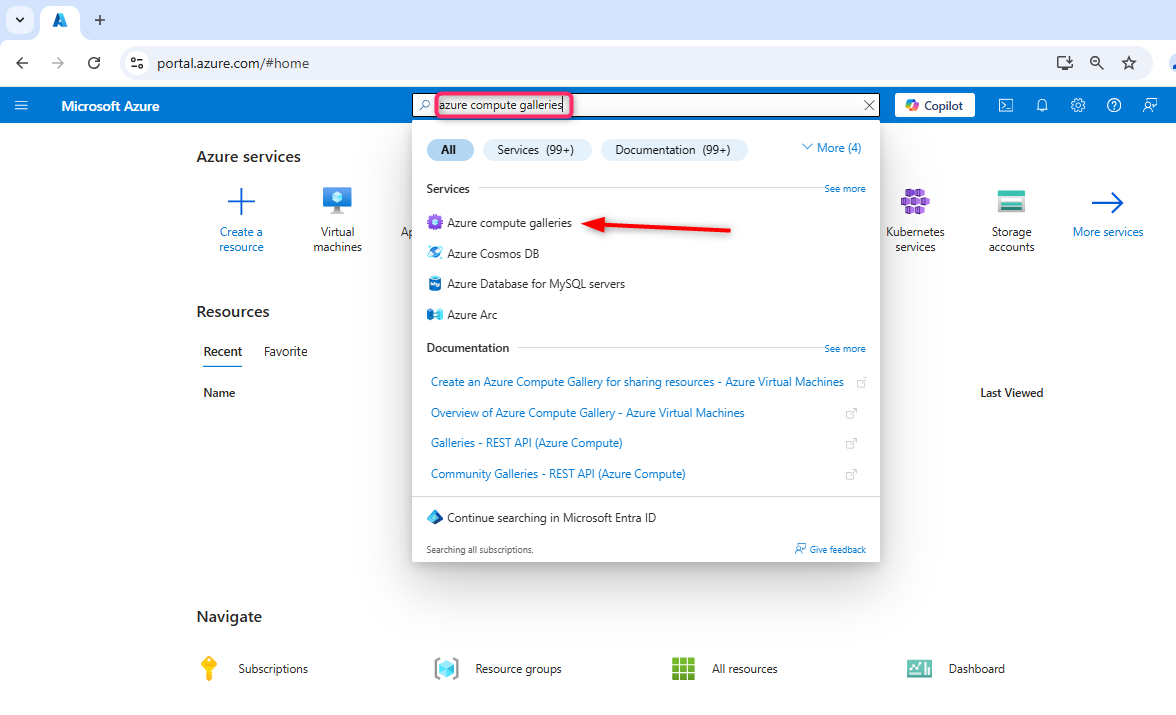Click the browser zoom magnifier icon

(x=1096, y=63)
